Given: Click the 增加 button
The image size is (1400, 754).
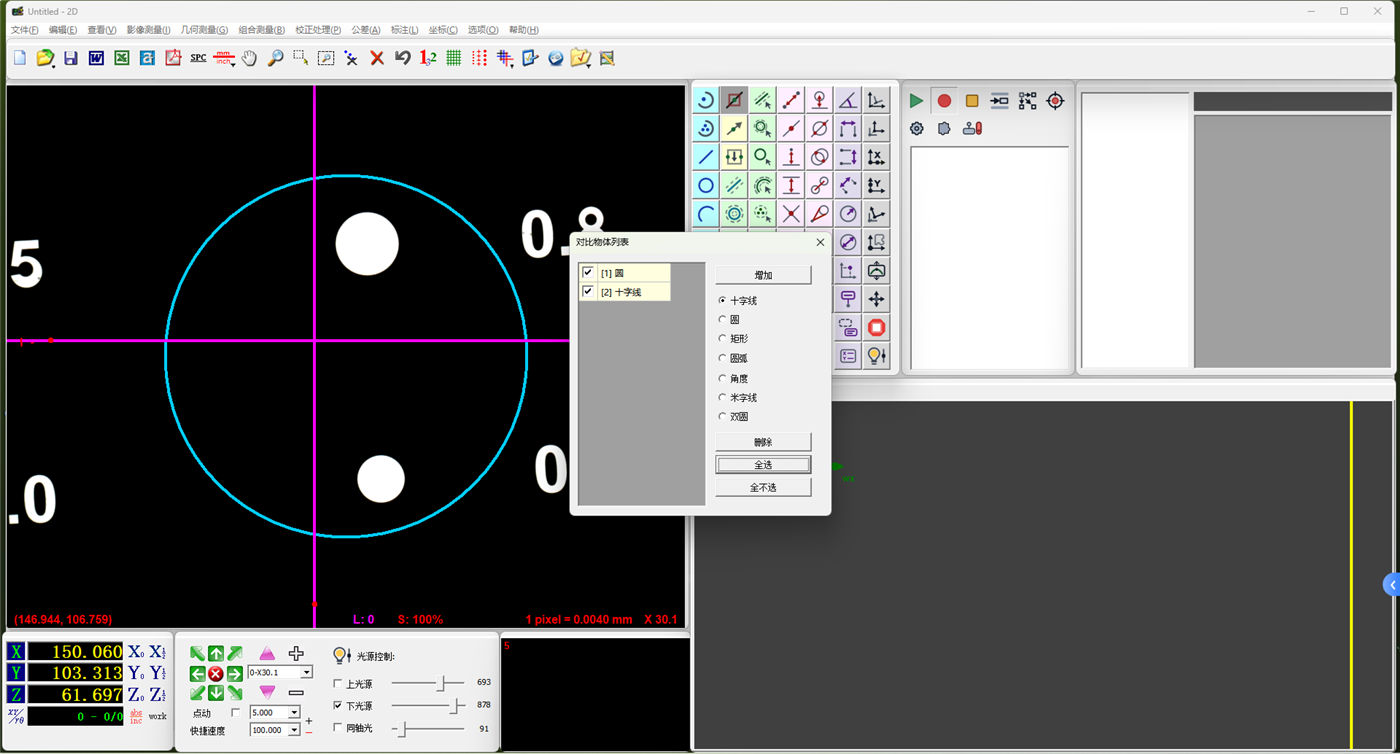Looking at the screenshot, I should point(763,275).
